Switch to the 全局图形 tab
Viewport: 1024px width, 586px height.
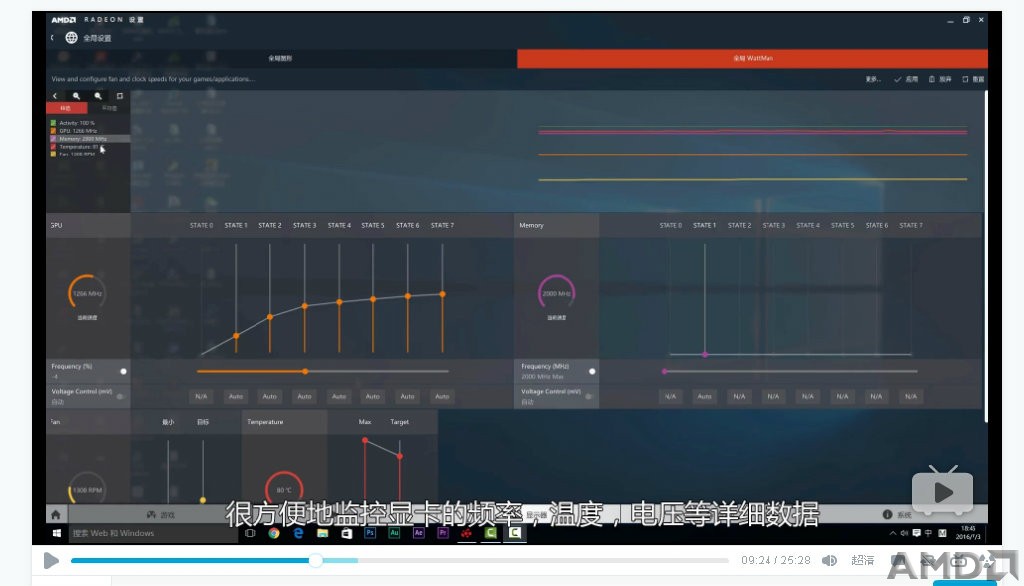pos(281,58)
